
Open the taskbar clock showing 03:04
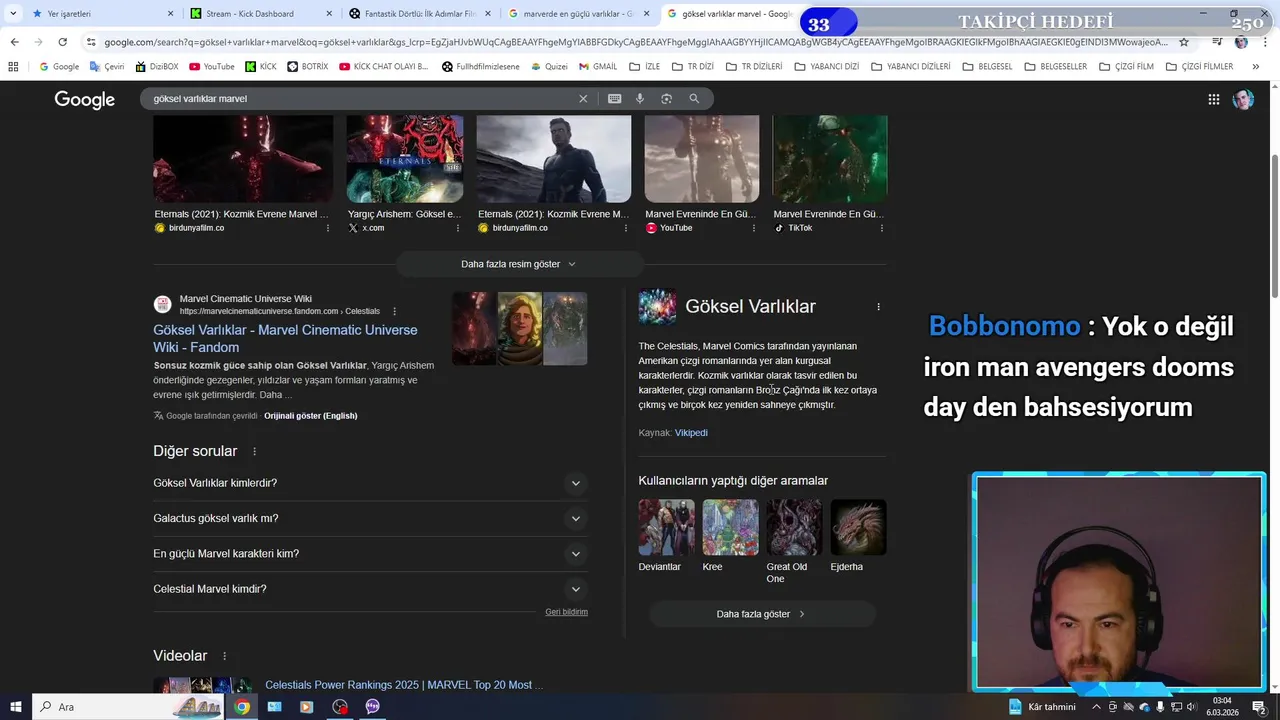[1222, 706]
